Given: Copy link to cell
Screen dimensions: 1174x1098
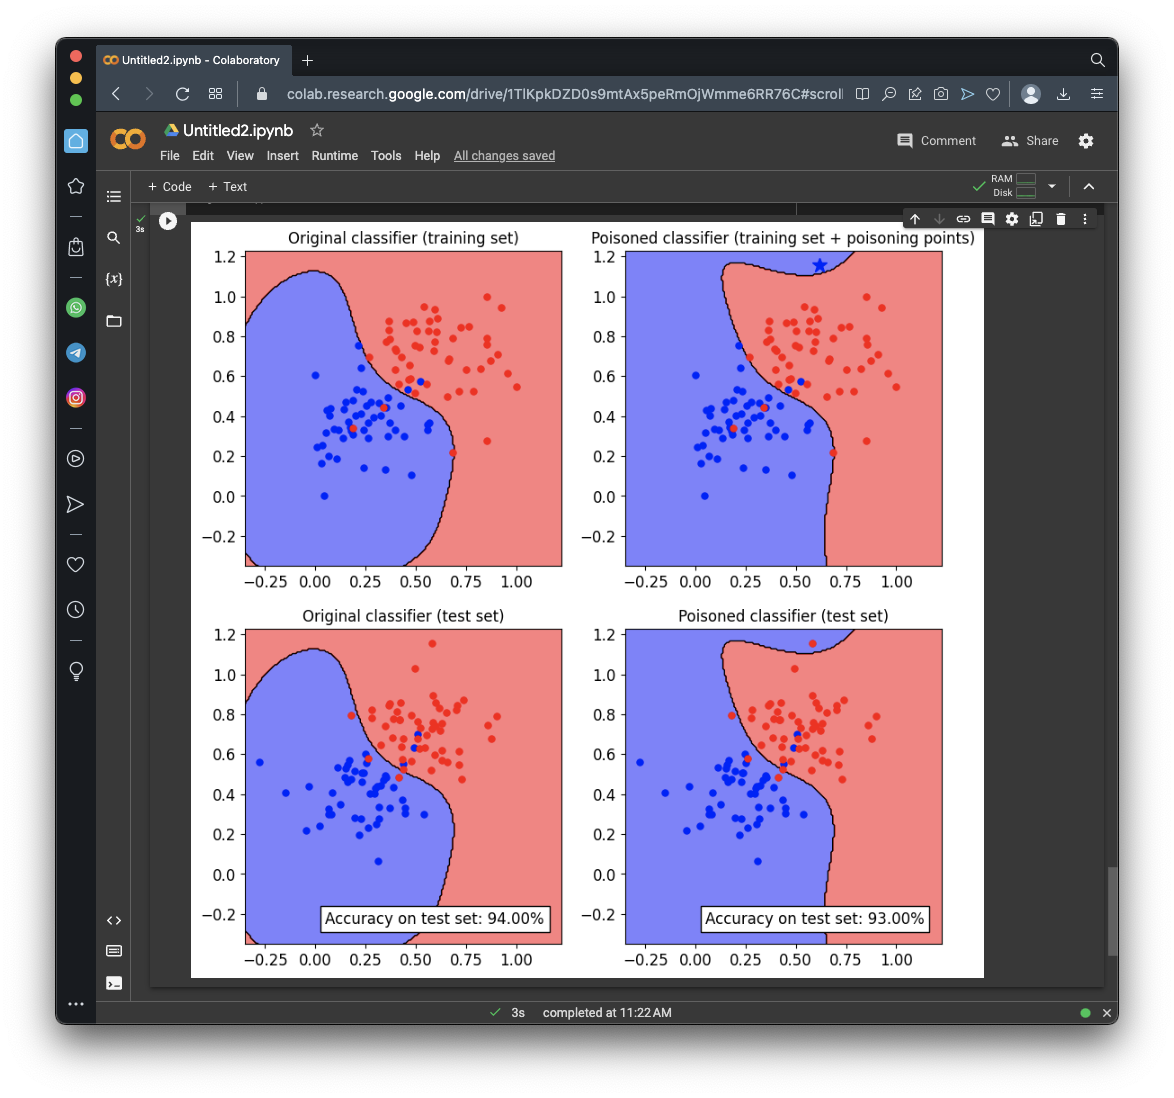Looking at the screenshot, I should (964, 219).
